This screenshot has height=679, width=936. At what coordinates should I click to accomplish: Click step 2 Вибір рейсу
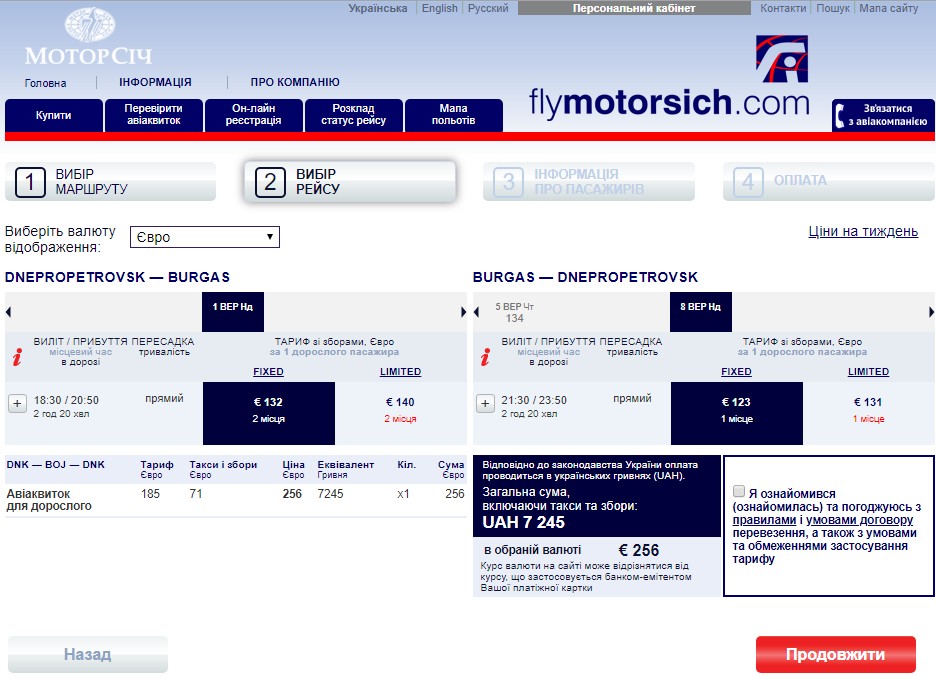pos(350,182)
